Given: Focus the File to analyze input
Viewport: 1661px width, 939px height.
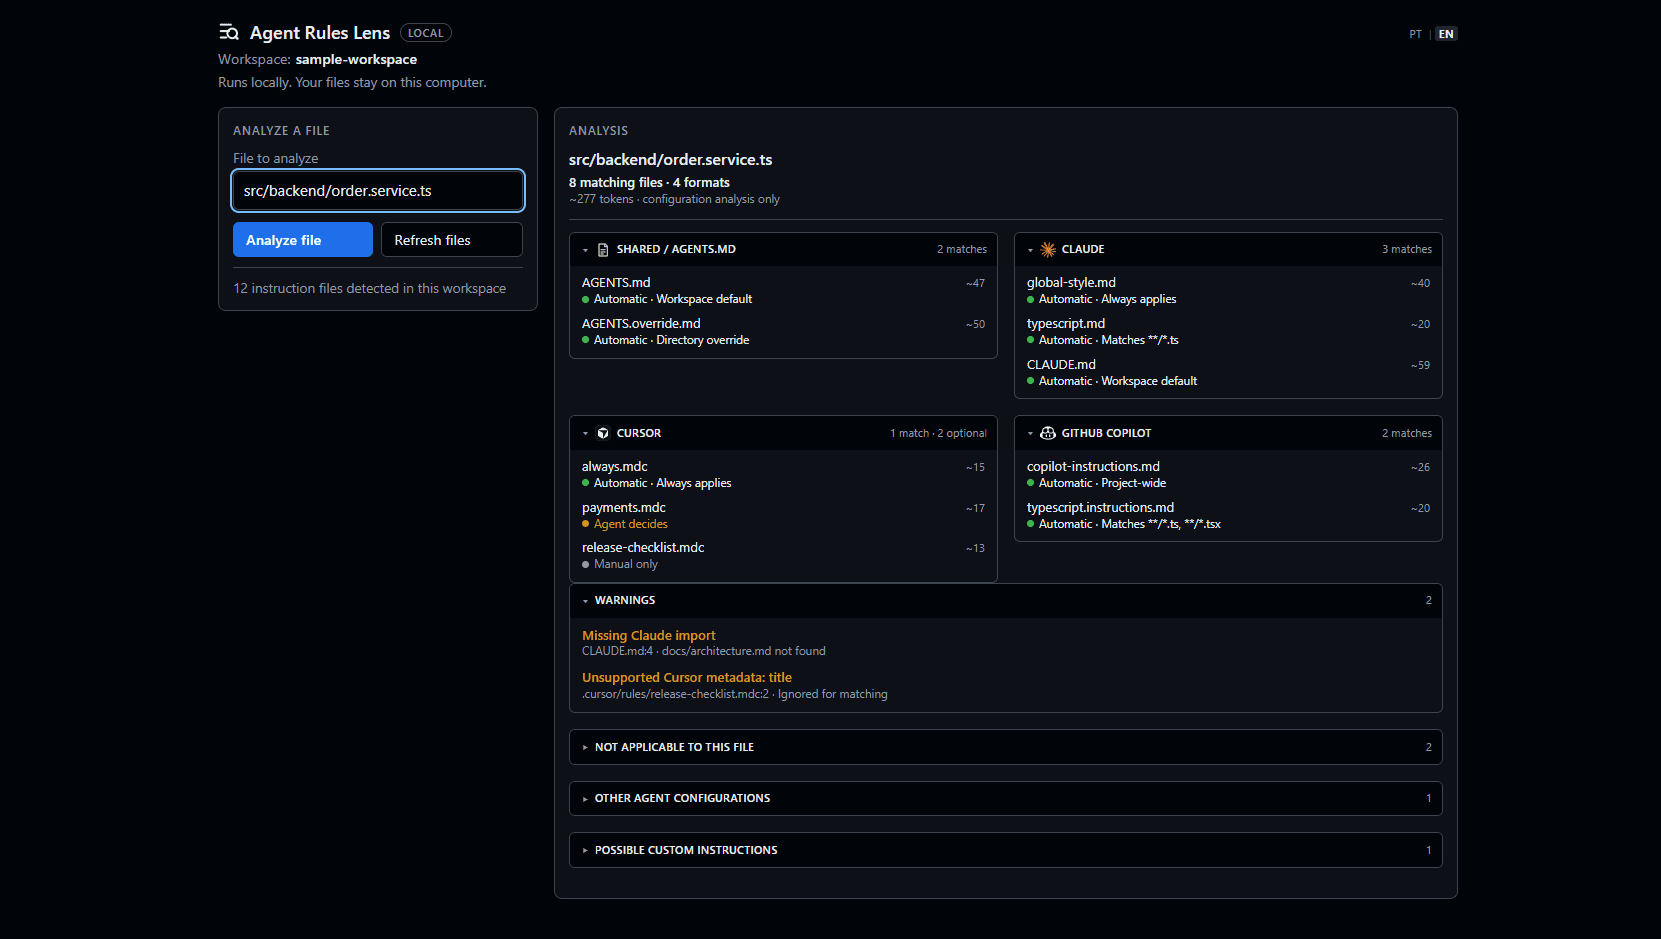Looking at the screenshot, I should click(x=378, y=191).
